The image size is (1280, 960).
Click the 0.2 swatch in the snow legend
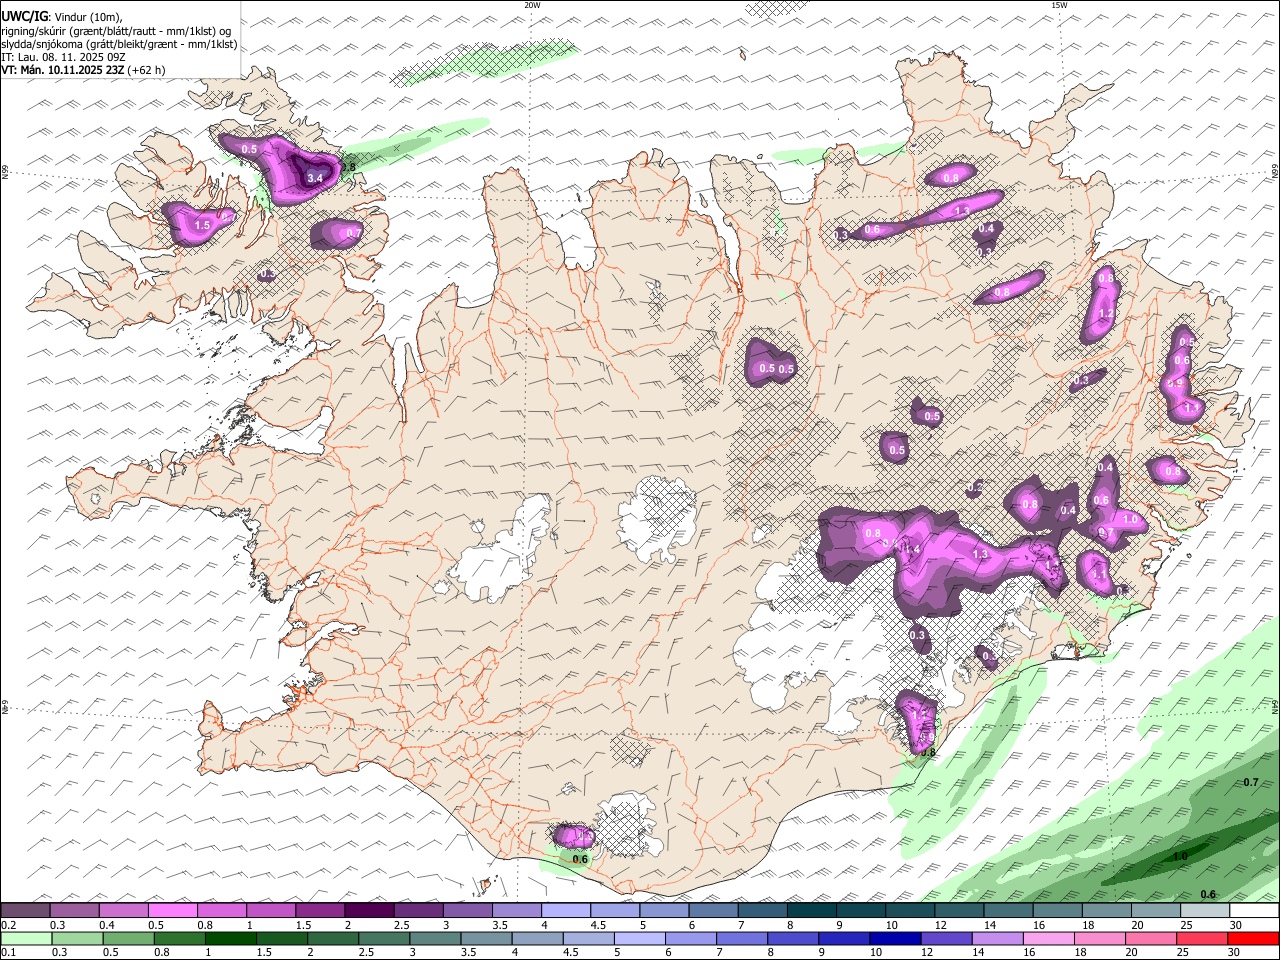click(26, 911)
